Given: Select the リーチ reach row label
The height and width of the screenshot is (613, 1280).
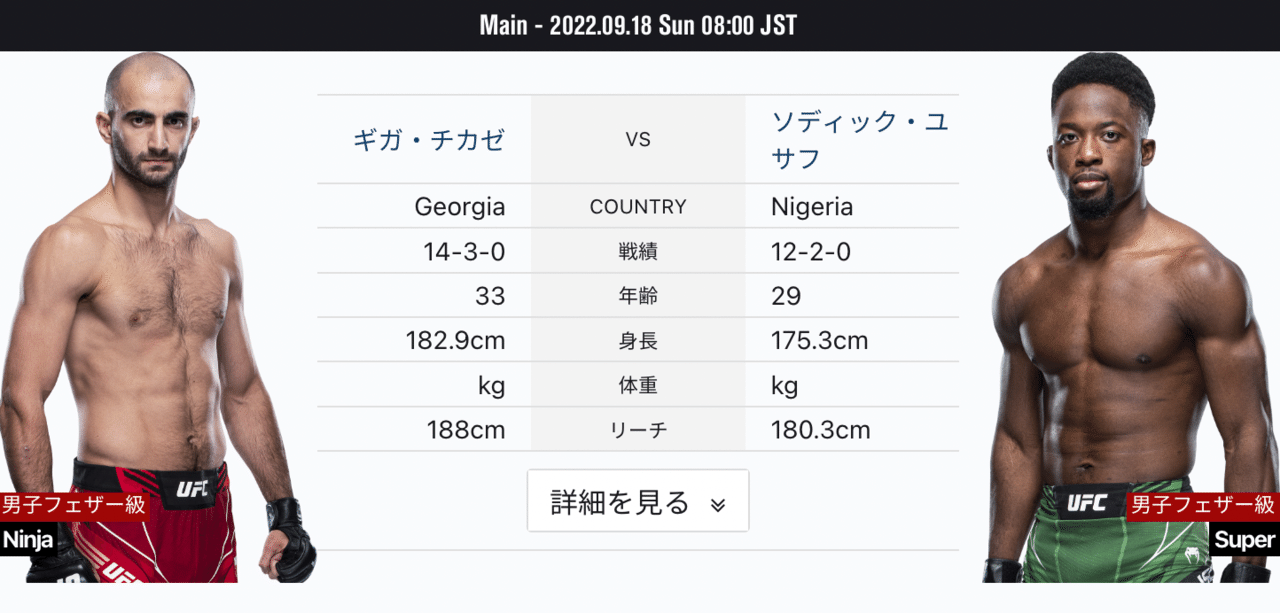Looking at the screenshot, I should pyautogui.click(x=638, y=430).
